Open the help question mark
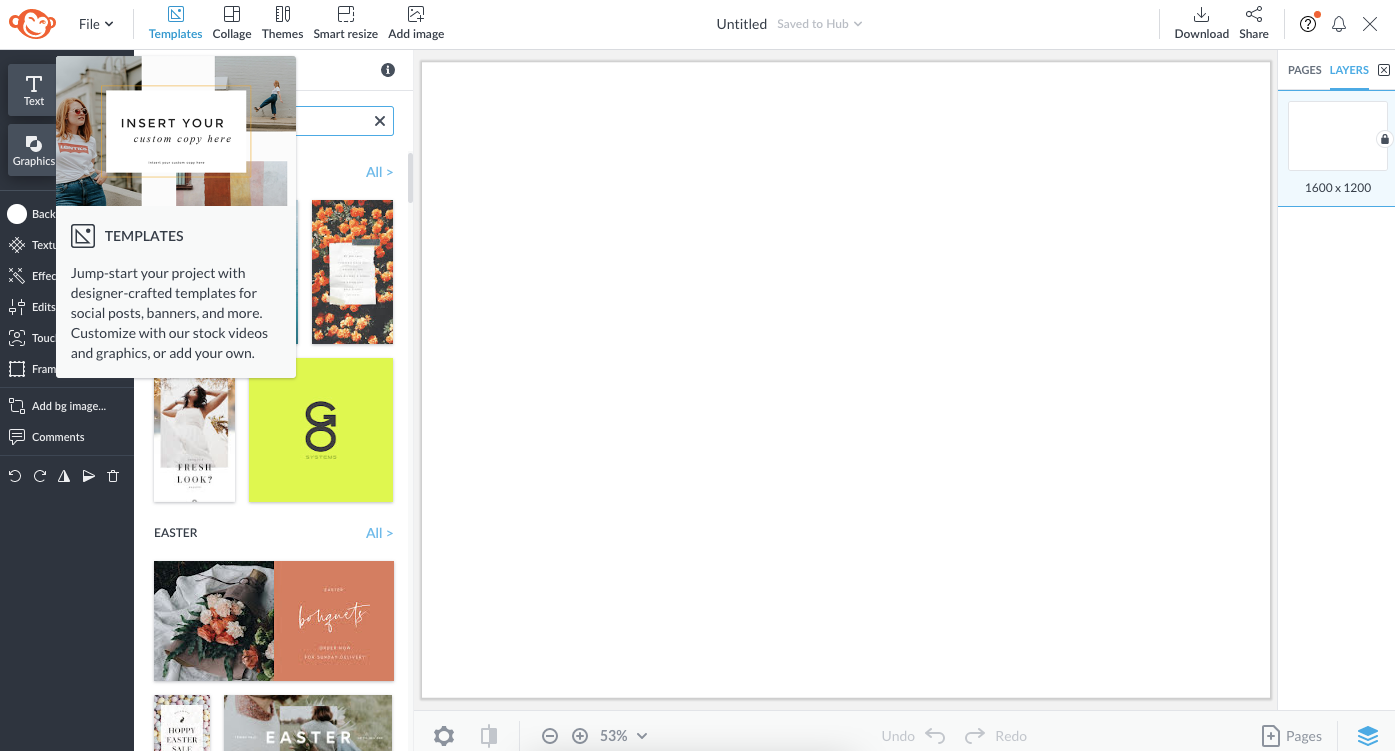The image size is (1395, 751). point(1308,24)
